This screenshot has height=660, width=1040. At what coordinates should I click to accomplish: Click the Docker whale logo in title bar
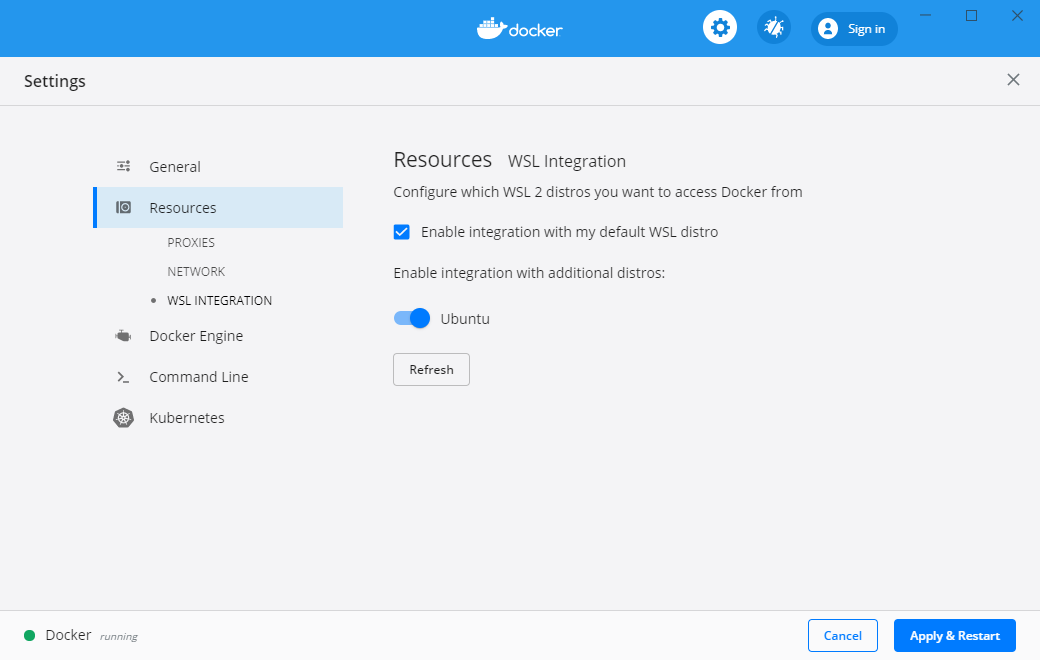pos(519,28)
